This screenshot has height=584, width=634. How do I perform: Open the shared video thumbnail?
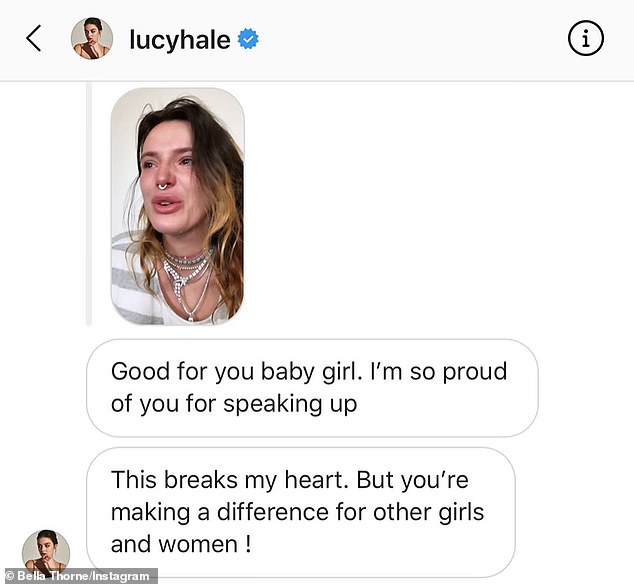(177, 206)
